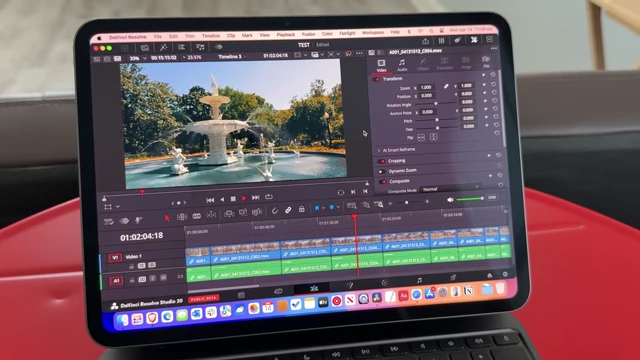Screen dimensions: 640x360
Task: Click the blue Marker icon
Action: (331, 207)
